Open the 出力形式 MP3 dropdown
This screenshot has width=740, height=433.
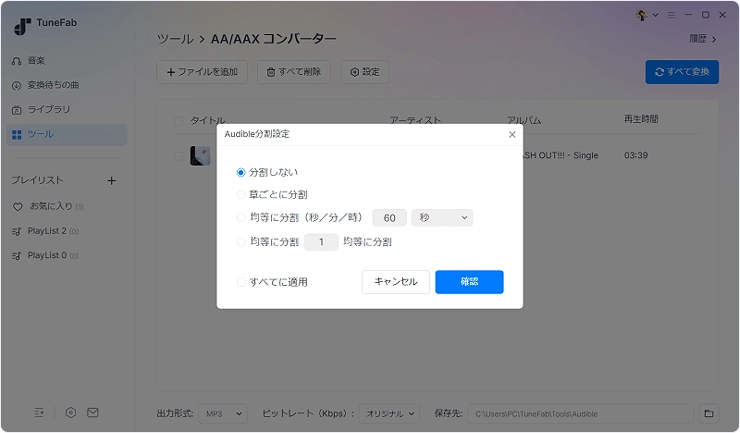[223, 414]
